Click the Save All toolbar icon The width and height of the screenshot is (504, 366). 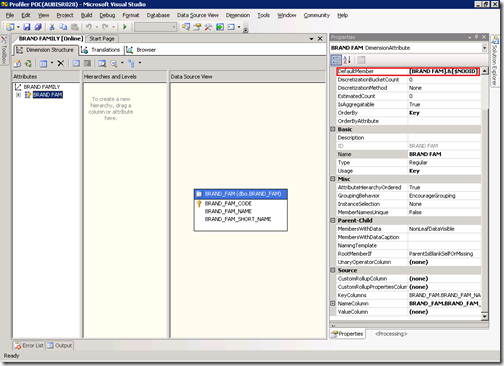pyautogui.click(x=38, y=27)
